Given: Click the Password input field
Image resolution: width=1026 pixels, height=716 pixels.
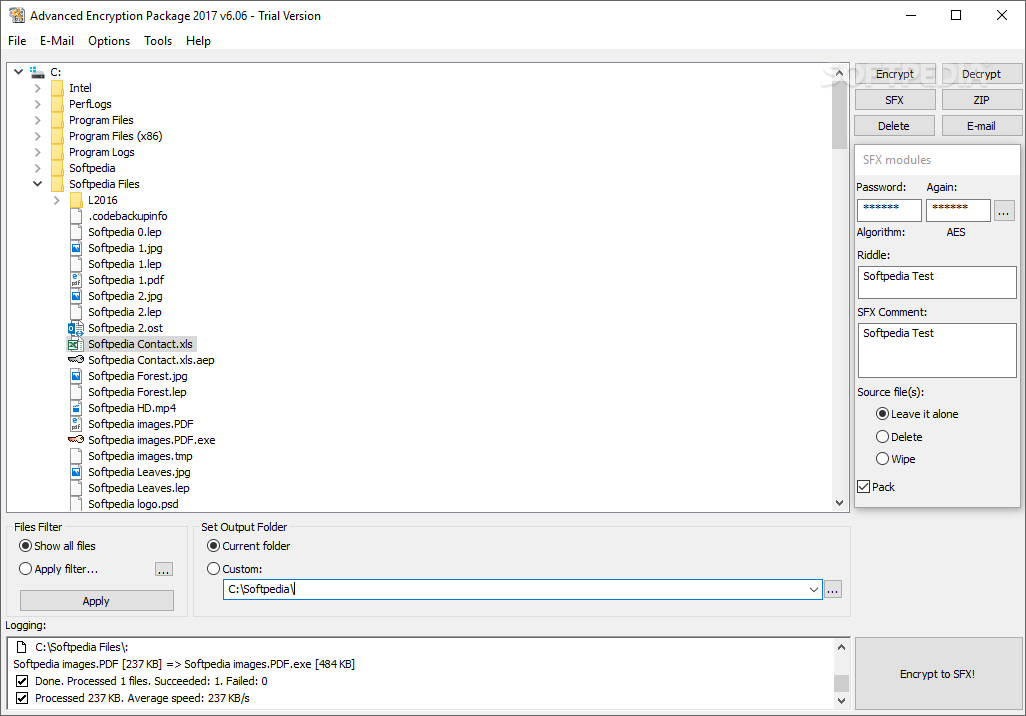Looking at the screenshot, I should (889, 211).
